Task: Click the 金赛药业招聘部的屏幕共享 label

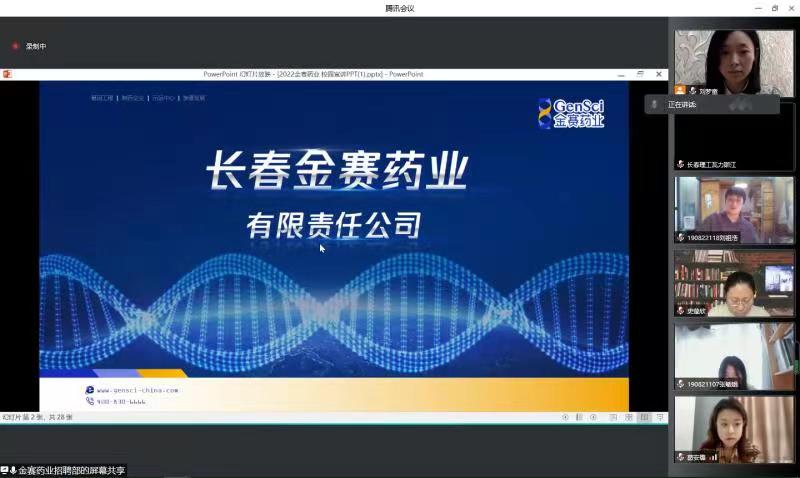Action: [x=71, y=470]
